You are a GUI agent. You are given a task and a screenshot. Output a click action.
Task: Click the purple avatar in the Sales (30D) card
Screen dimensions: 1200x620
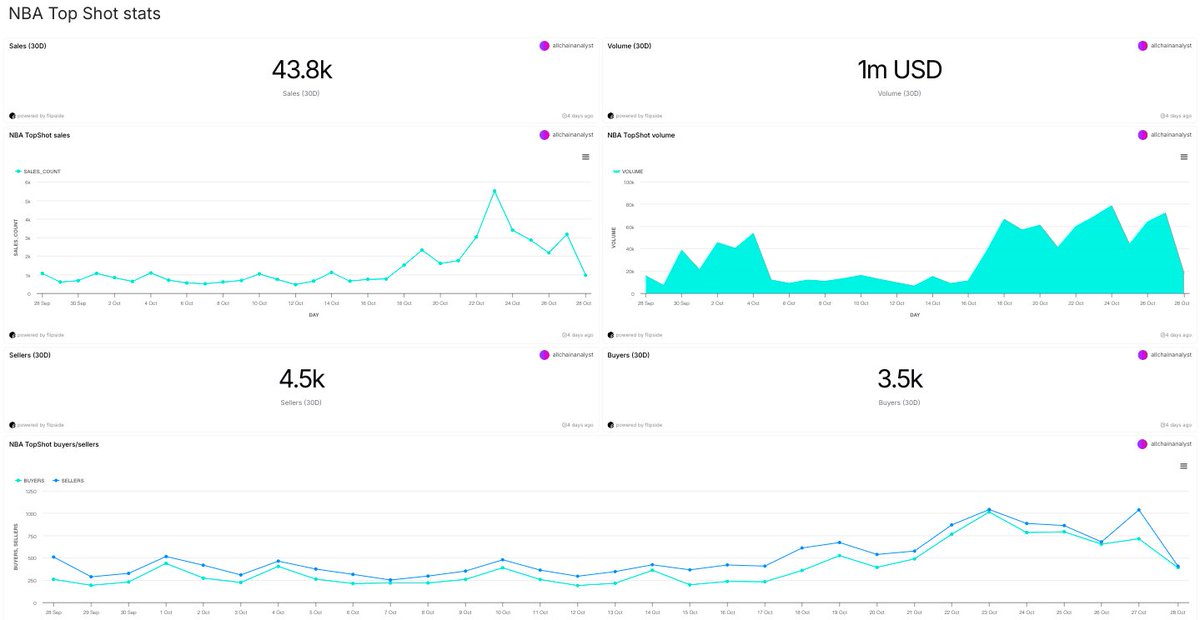click(x=544, y=46)
